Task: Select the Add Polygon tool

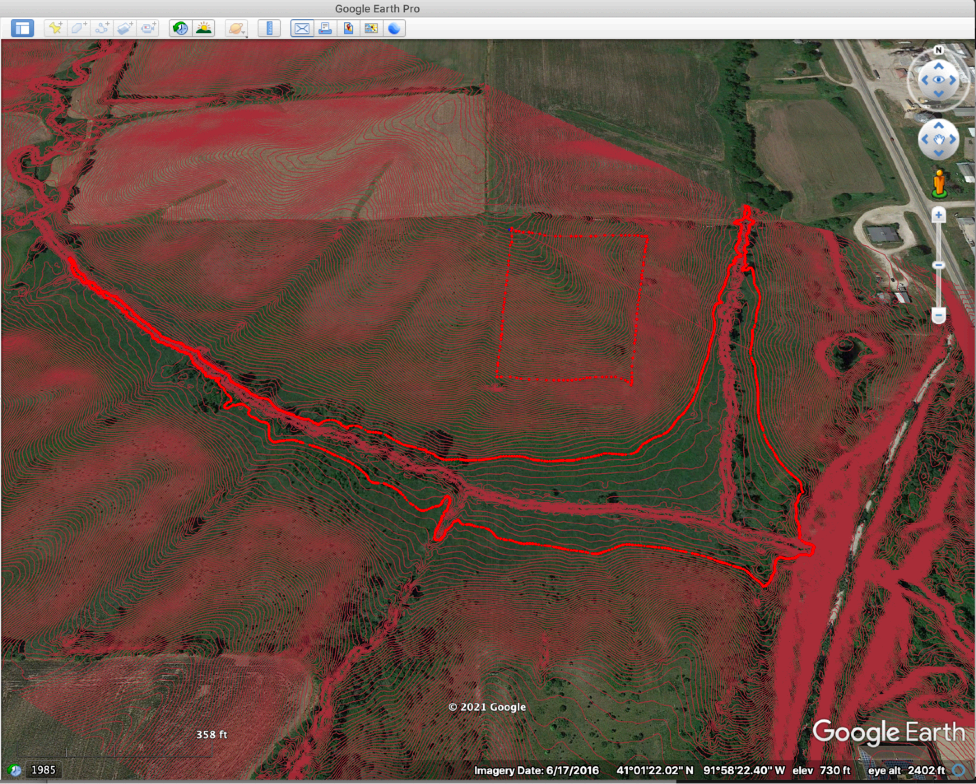Action: [78, 28]
